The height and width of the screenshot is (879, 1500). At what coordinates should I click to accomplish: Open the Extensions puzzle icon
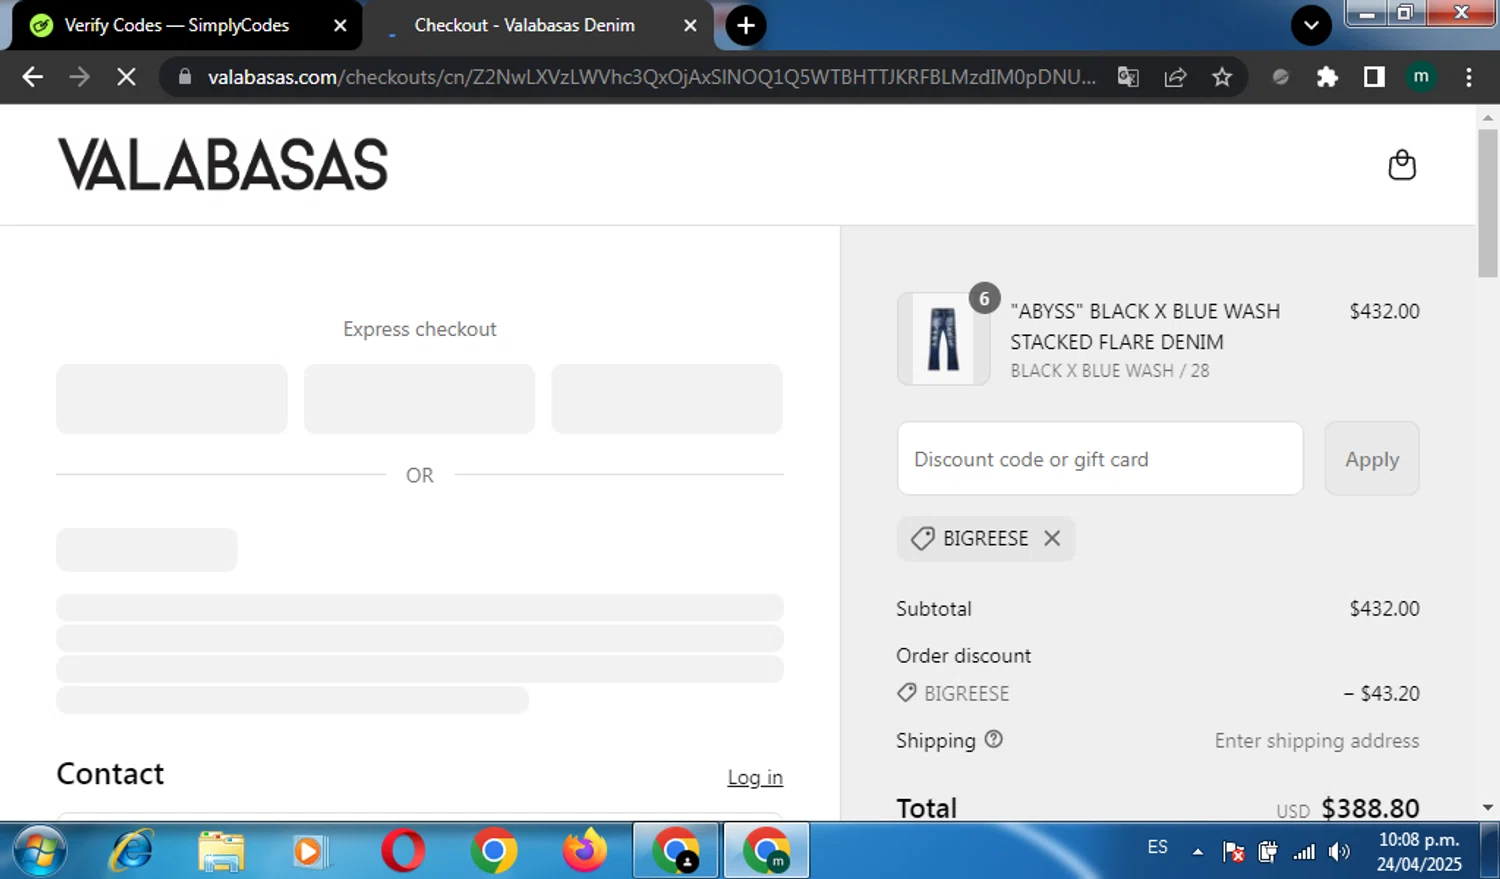(x=1327, y=77)
